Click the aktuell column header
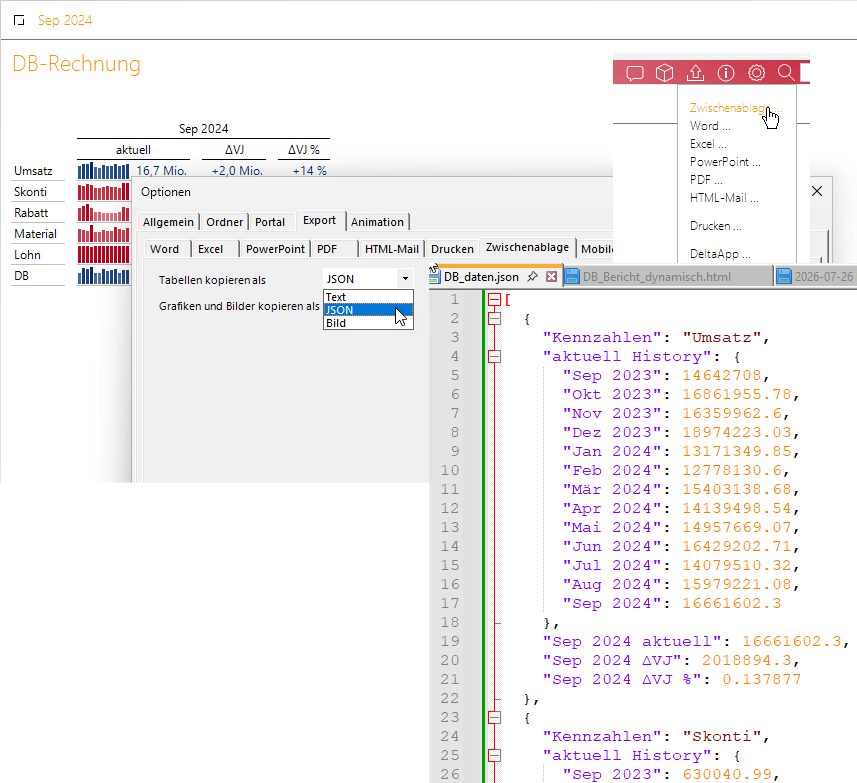This screenshot has width=857, height=783. tap(133, 150)
